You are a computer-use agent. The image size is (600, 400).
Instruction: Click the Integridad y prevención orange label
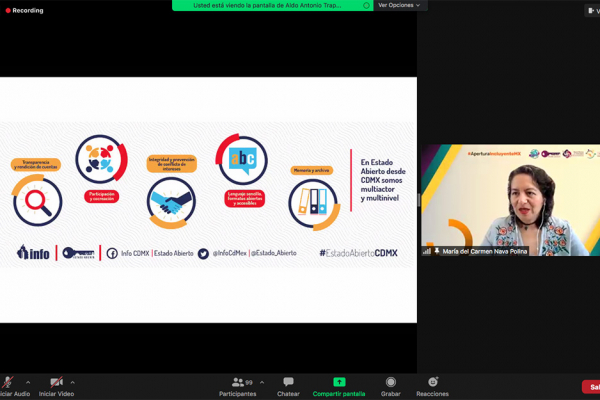[x=172, y=164]
